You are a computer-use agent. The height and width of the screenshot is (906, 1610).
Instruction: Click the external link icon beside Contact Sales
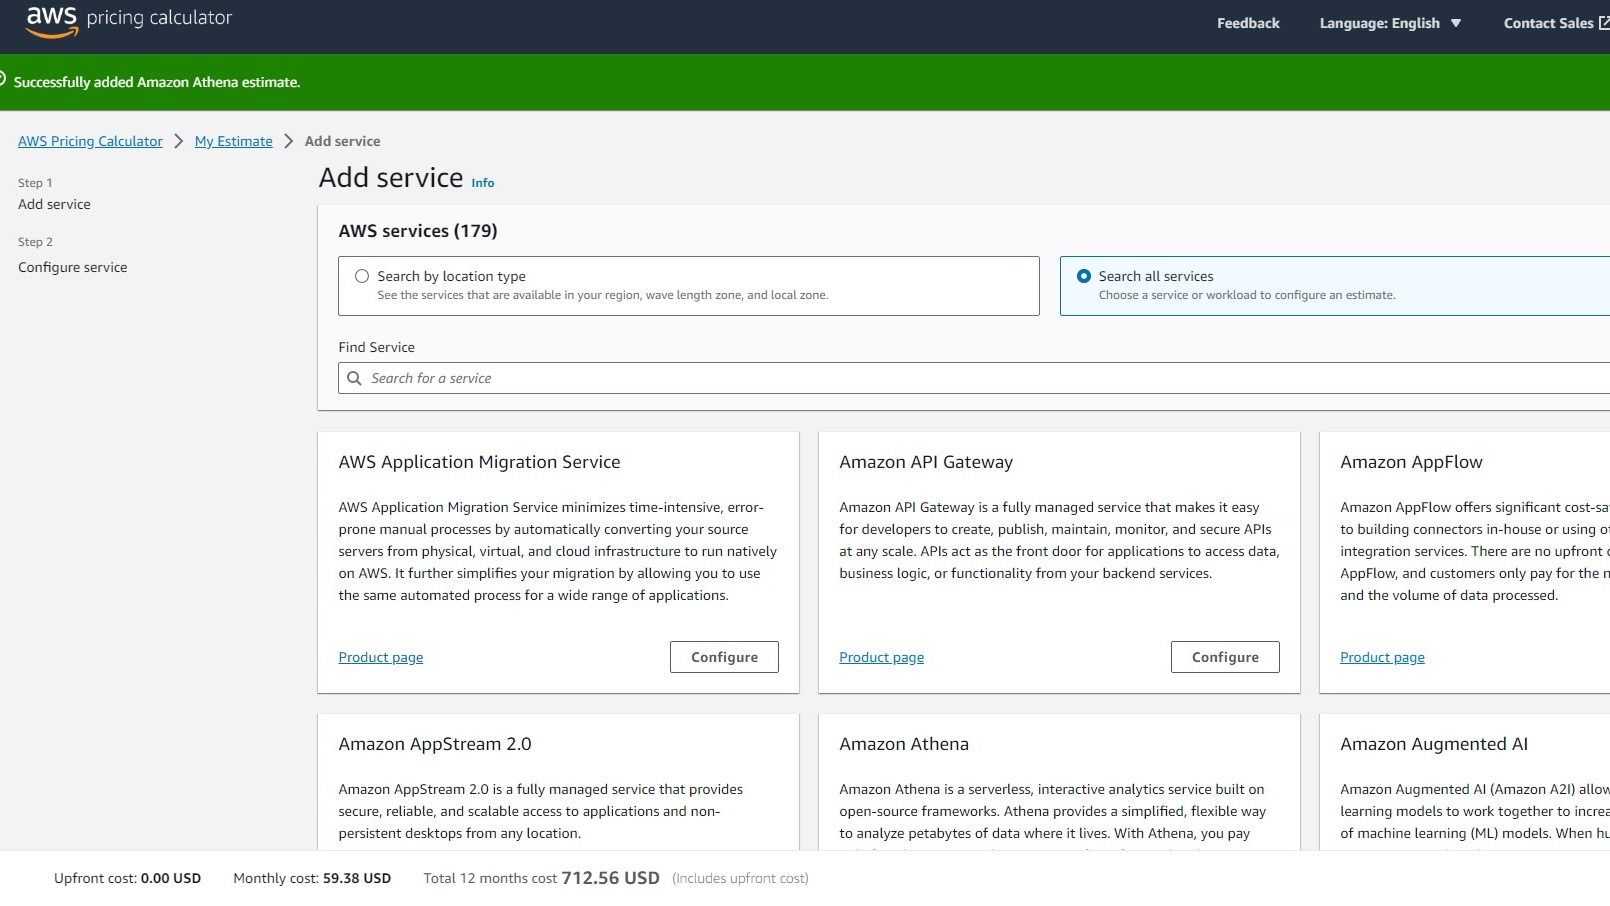point(1602,21)
